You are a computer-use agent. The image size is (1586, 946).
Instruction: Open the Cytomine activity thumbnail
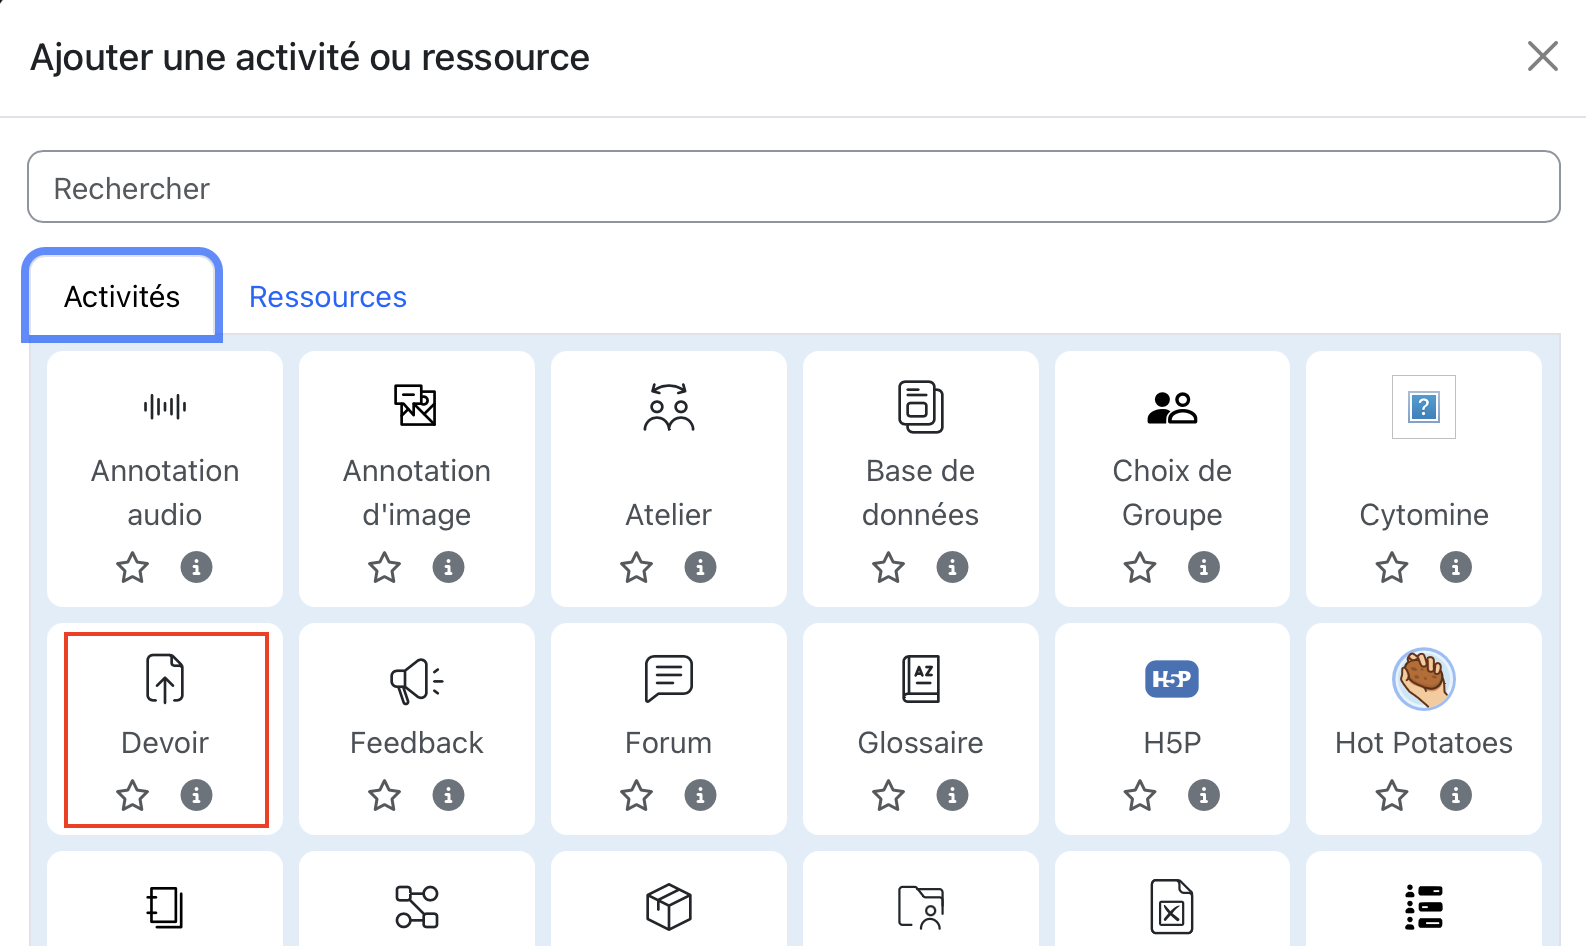coord(1424,407)
